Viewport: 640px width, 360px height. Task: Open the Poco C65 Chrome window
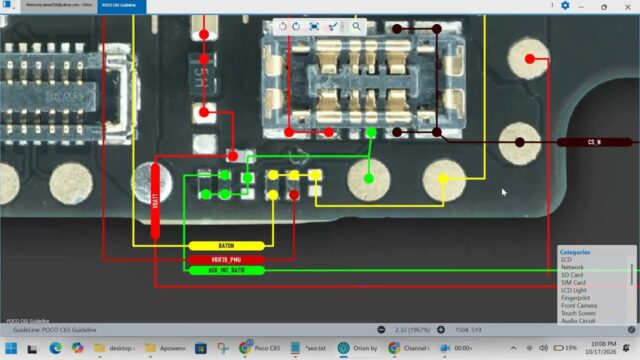(x=260, y=348)
